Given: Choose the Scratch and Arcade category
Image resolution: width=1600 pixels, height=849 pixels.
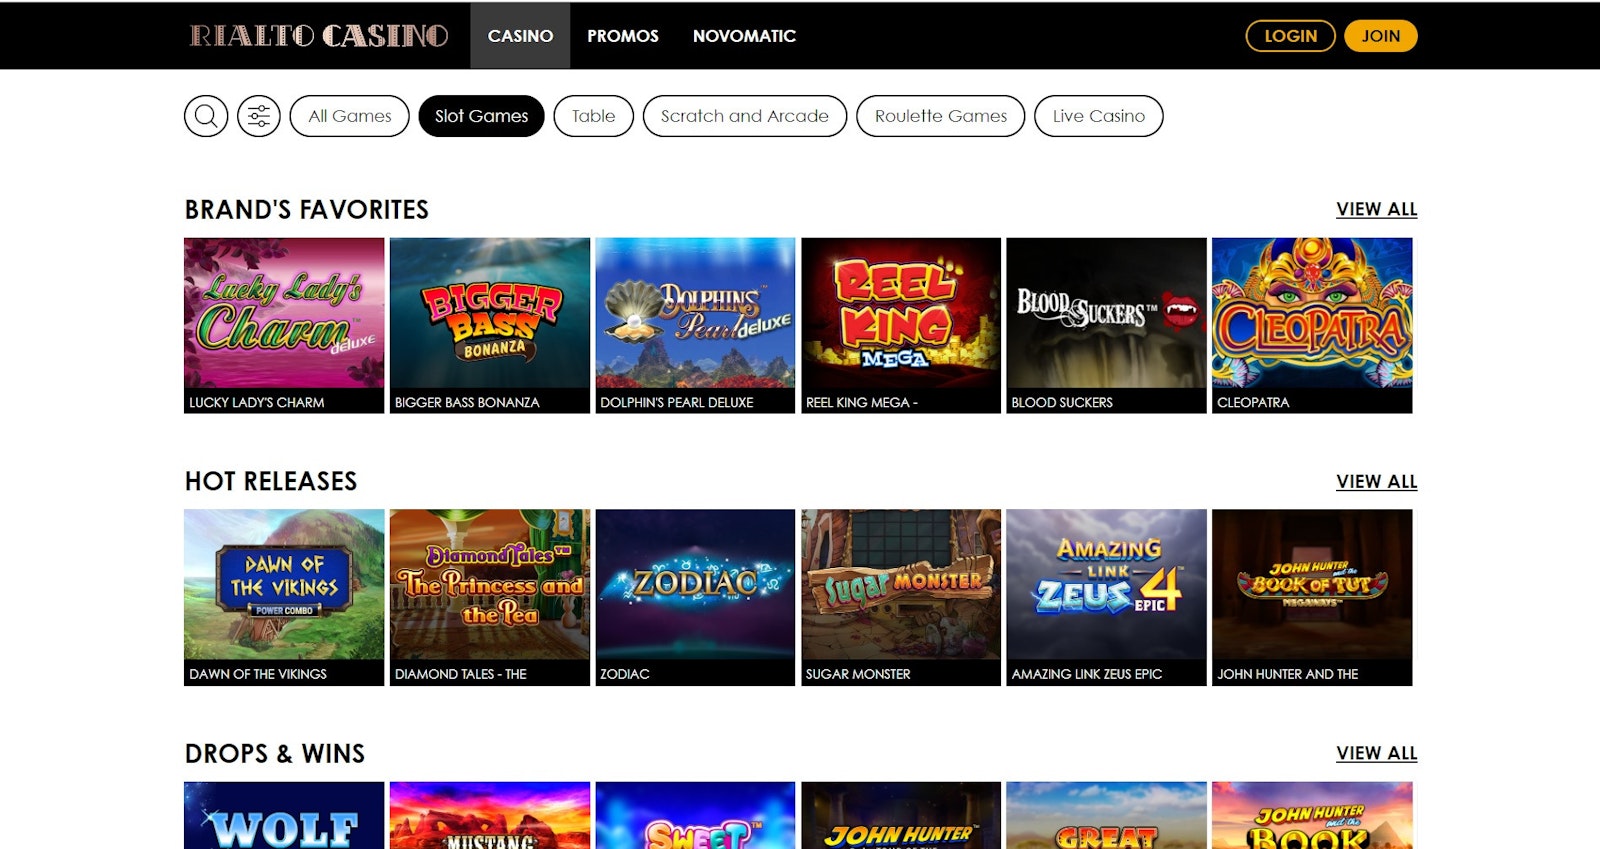Looking at the screenshot, I should pyautogui.click(x=745, y=116).
